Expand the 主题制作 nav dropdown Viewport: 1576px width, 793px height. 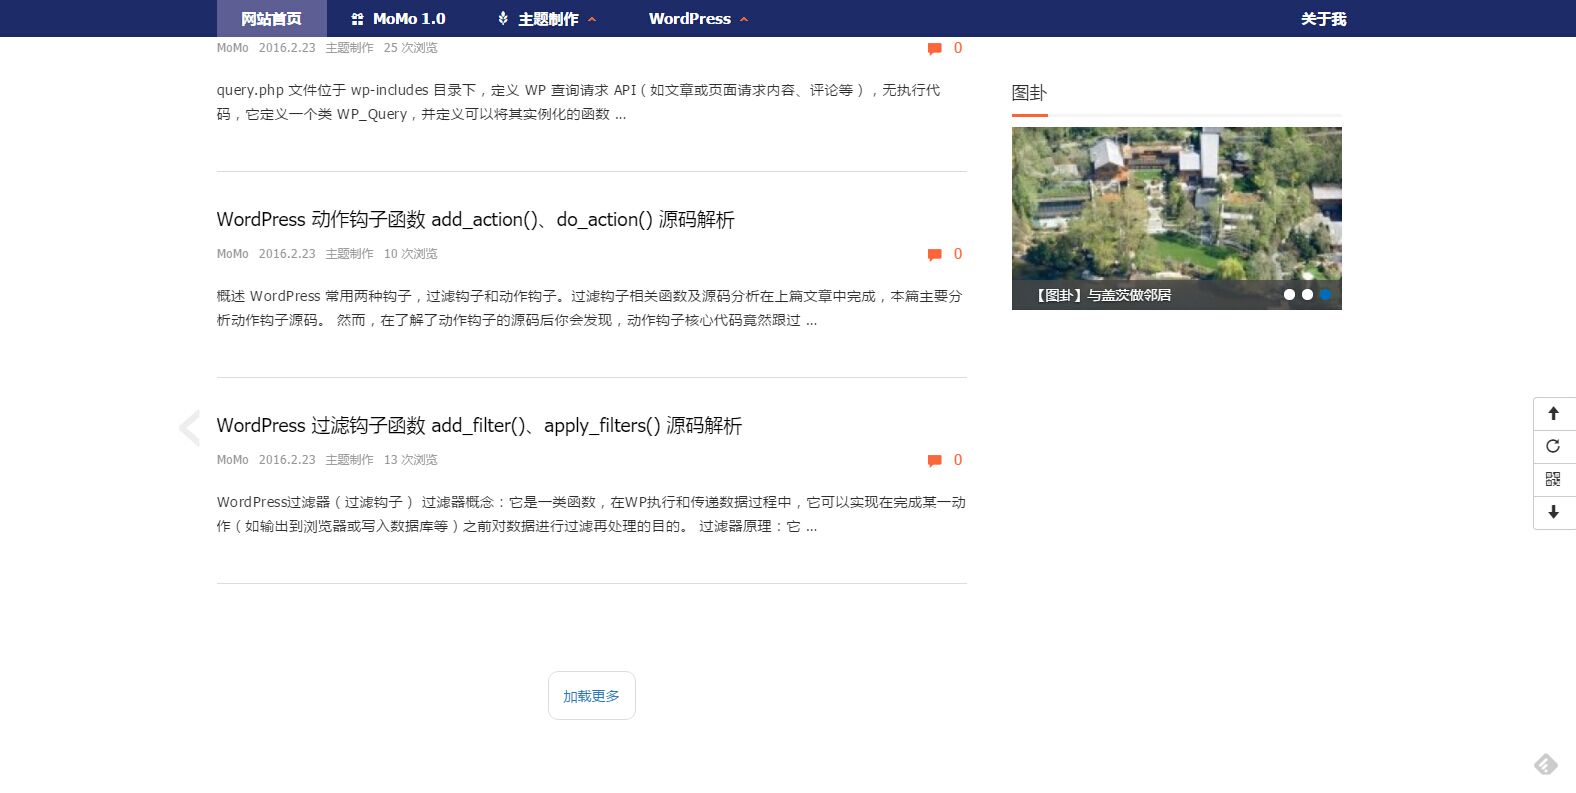click(547, 19)
